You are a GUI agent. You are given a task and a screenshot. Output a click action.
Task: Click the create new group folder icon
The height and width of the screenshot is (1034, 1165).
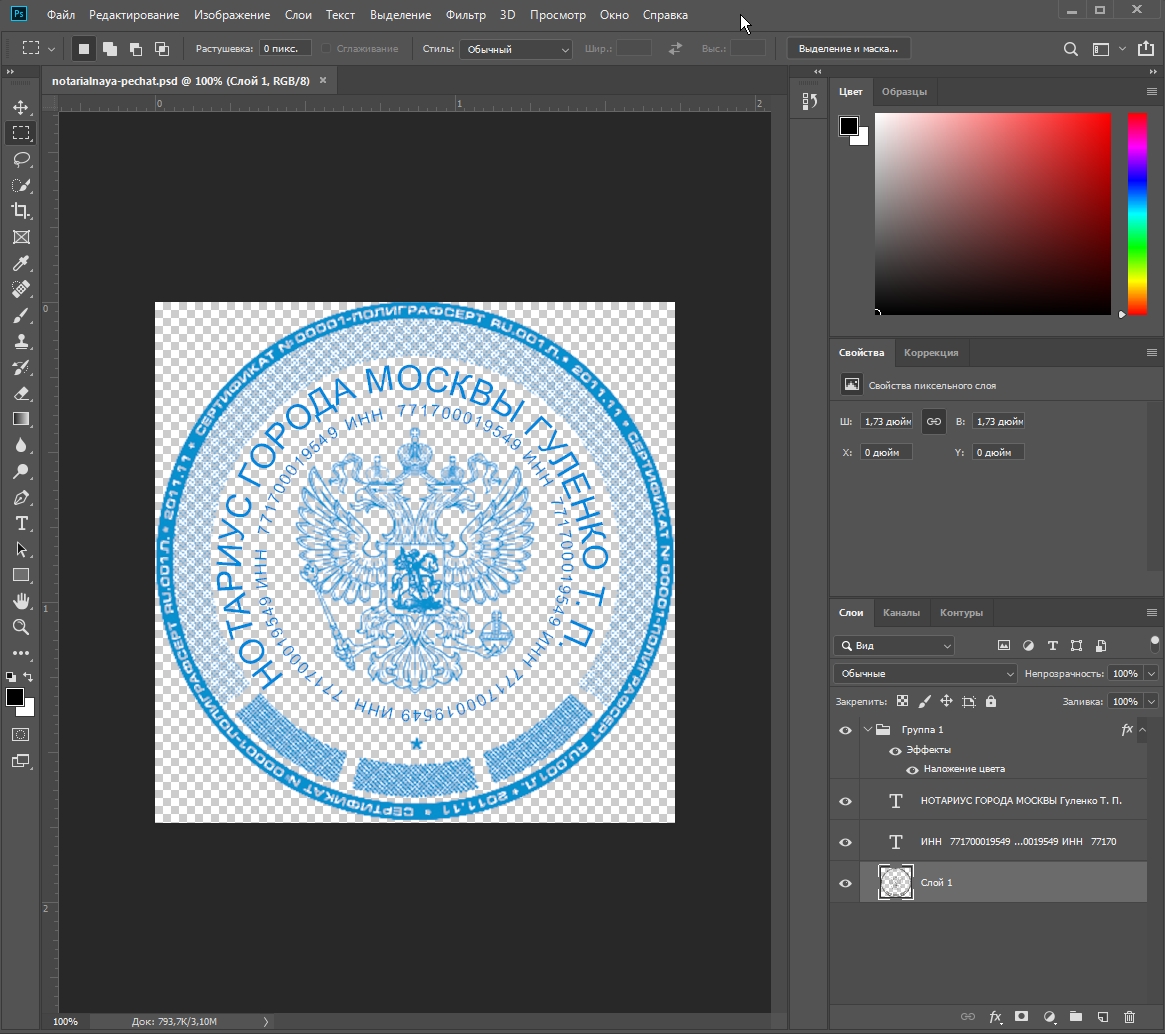pos(1075,1017)
